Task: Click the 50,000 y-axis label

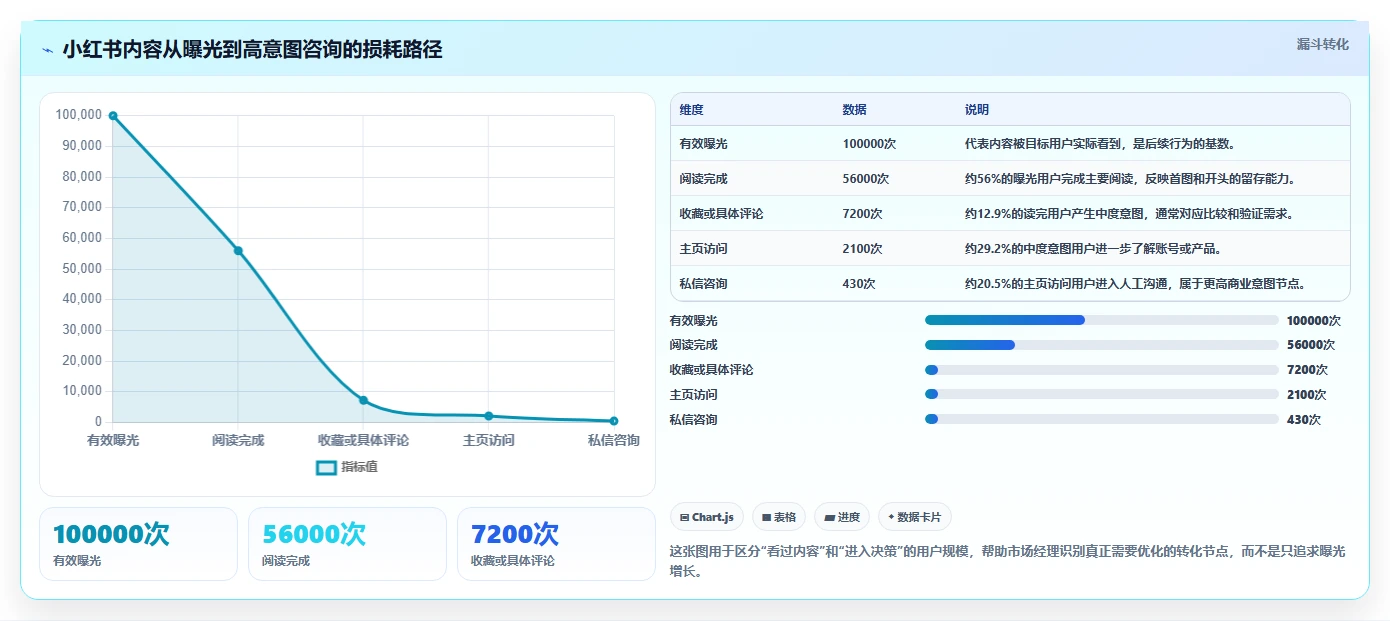Action: [82, 269]
